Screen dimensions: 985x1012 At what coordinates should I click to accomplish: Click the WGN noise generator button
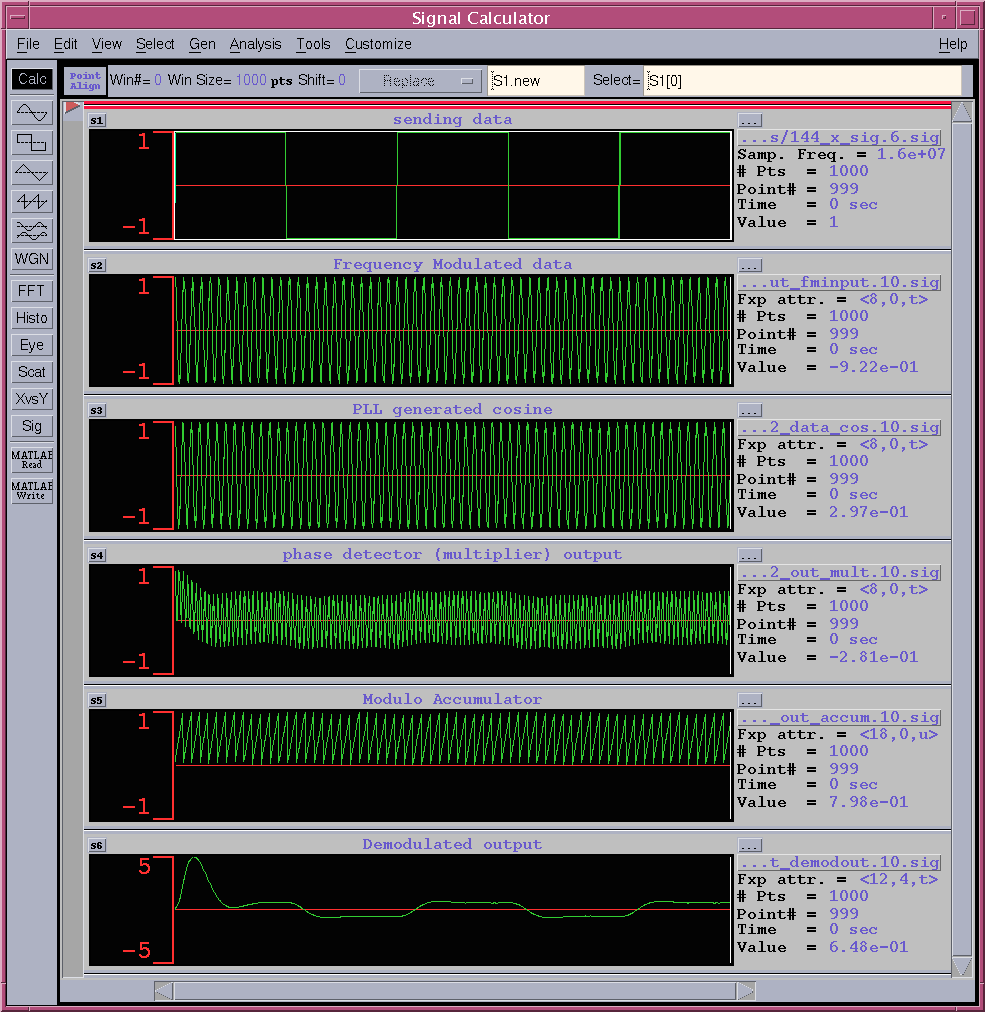click(x=32, y=258)
